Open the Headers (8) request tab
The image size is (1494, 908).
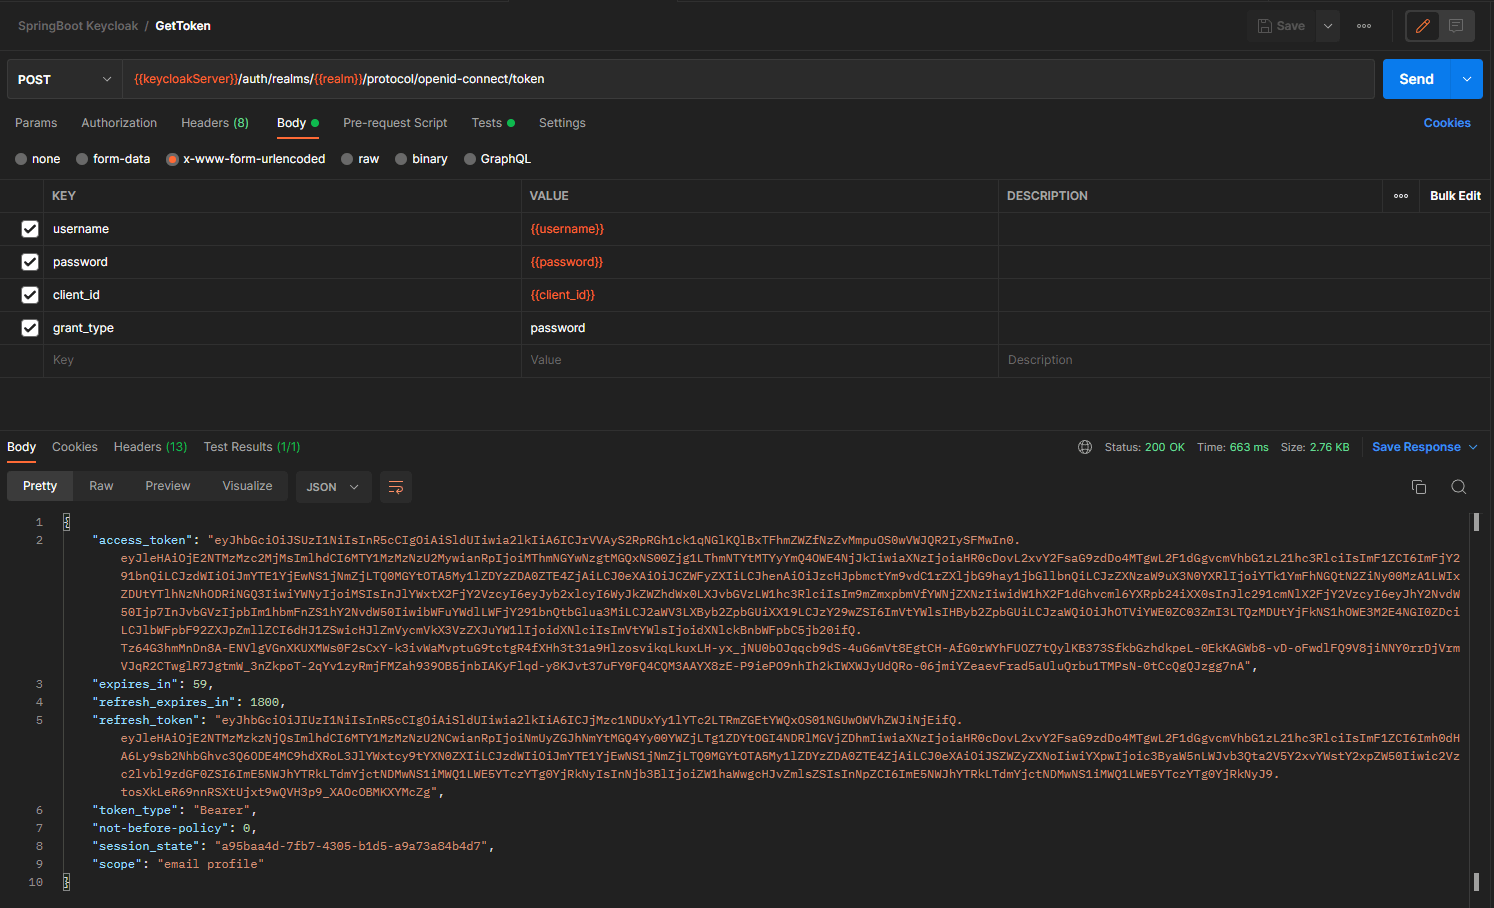click(x=215, y=123)
